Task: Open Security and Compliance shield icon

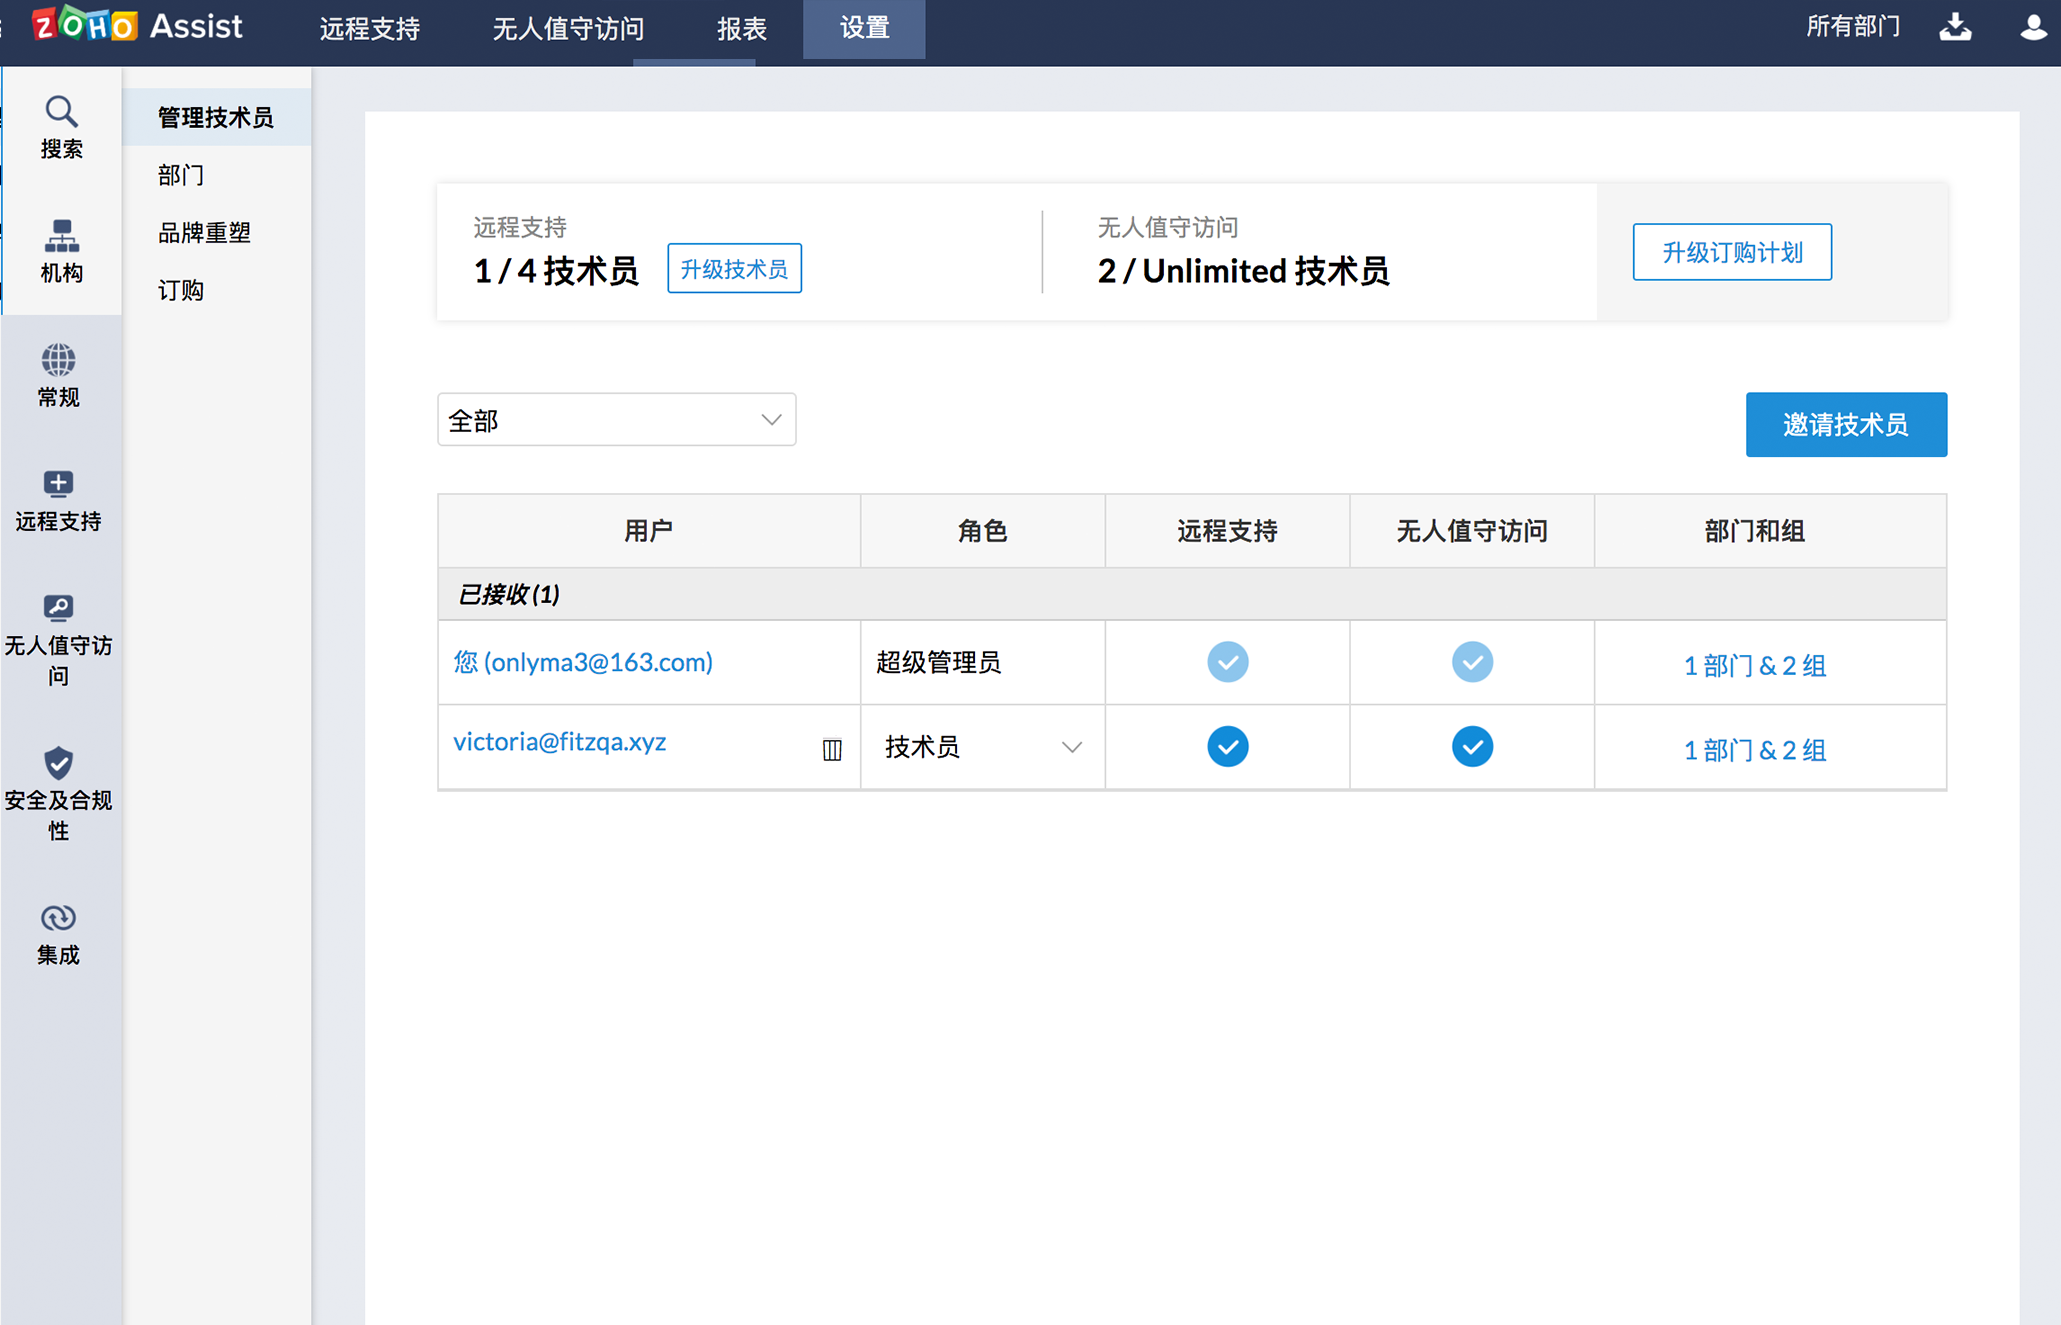Action: pyautogui.click(x=59, y=763)
